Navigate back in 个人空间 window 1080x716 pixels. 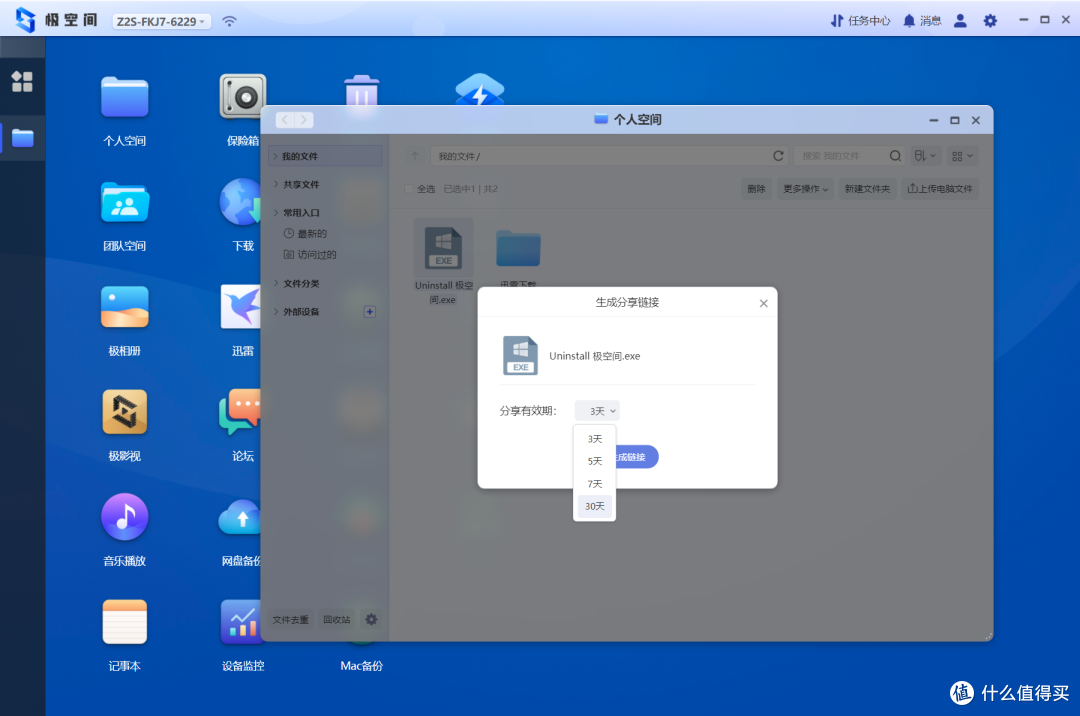(285, 120)
